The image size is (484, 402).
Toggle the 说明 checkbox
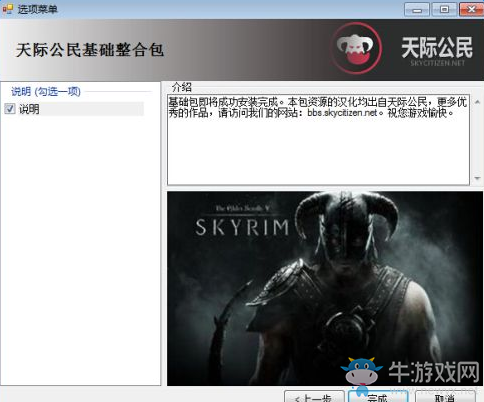10,109
